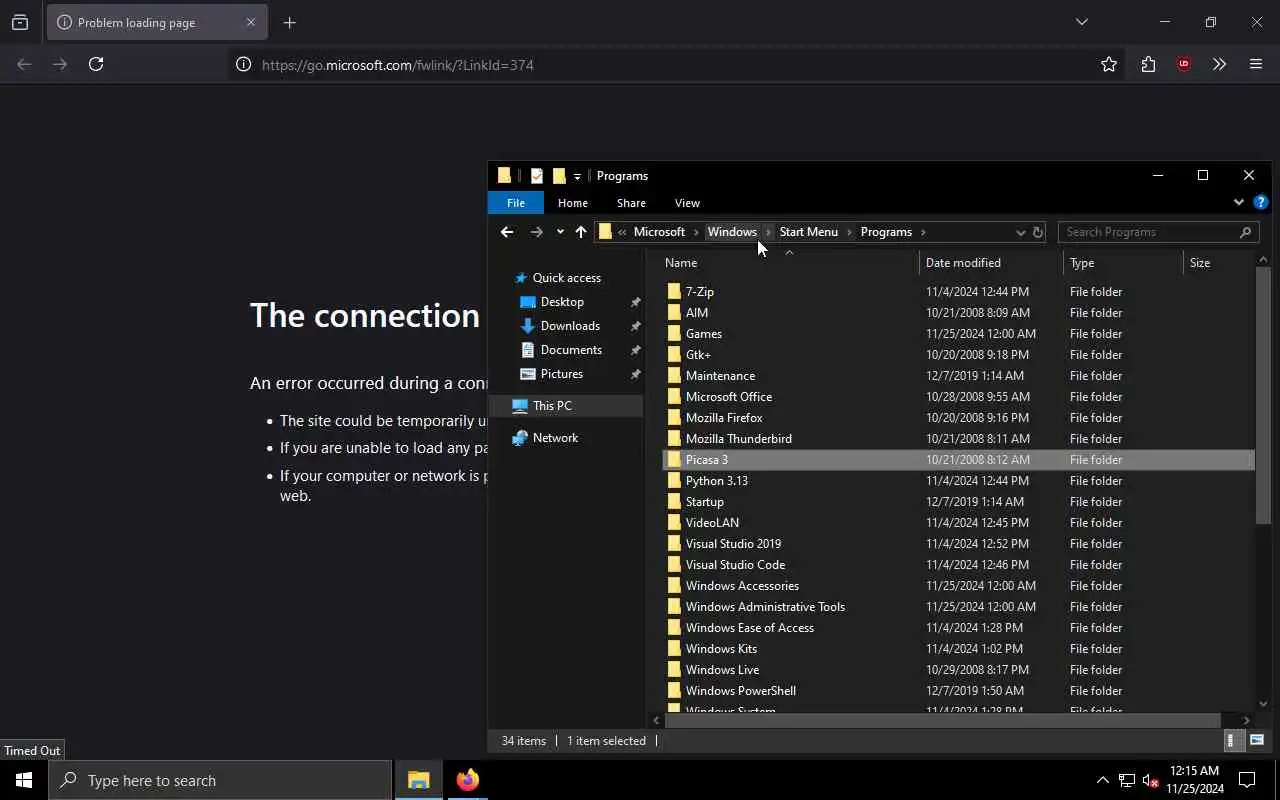Select the Games folder

[x=958, y=334]
